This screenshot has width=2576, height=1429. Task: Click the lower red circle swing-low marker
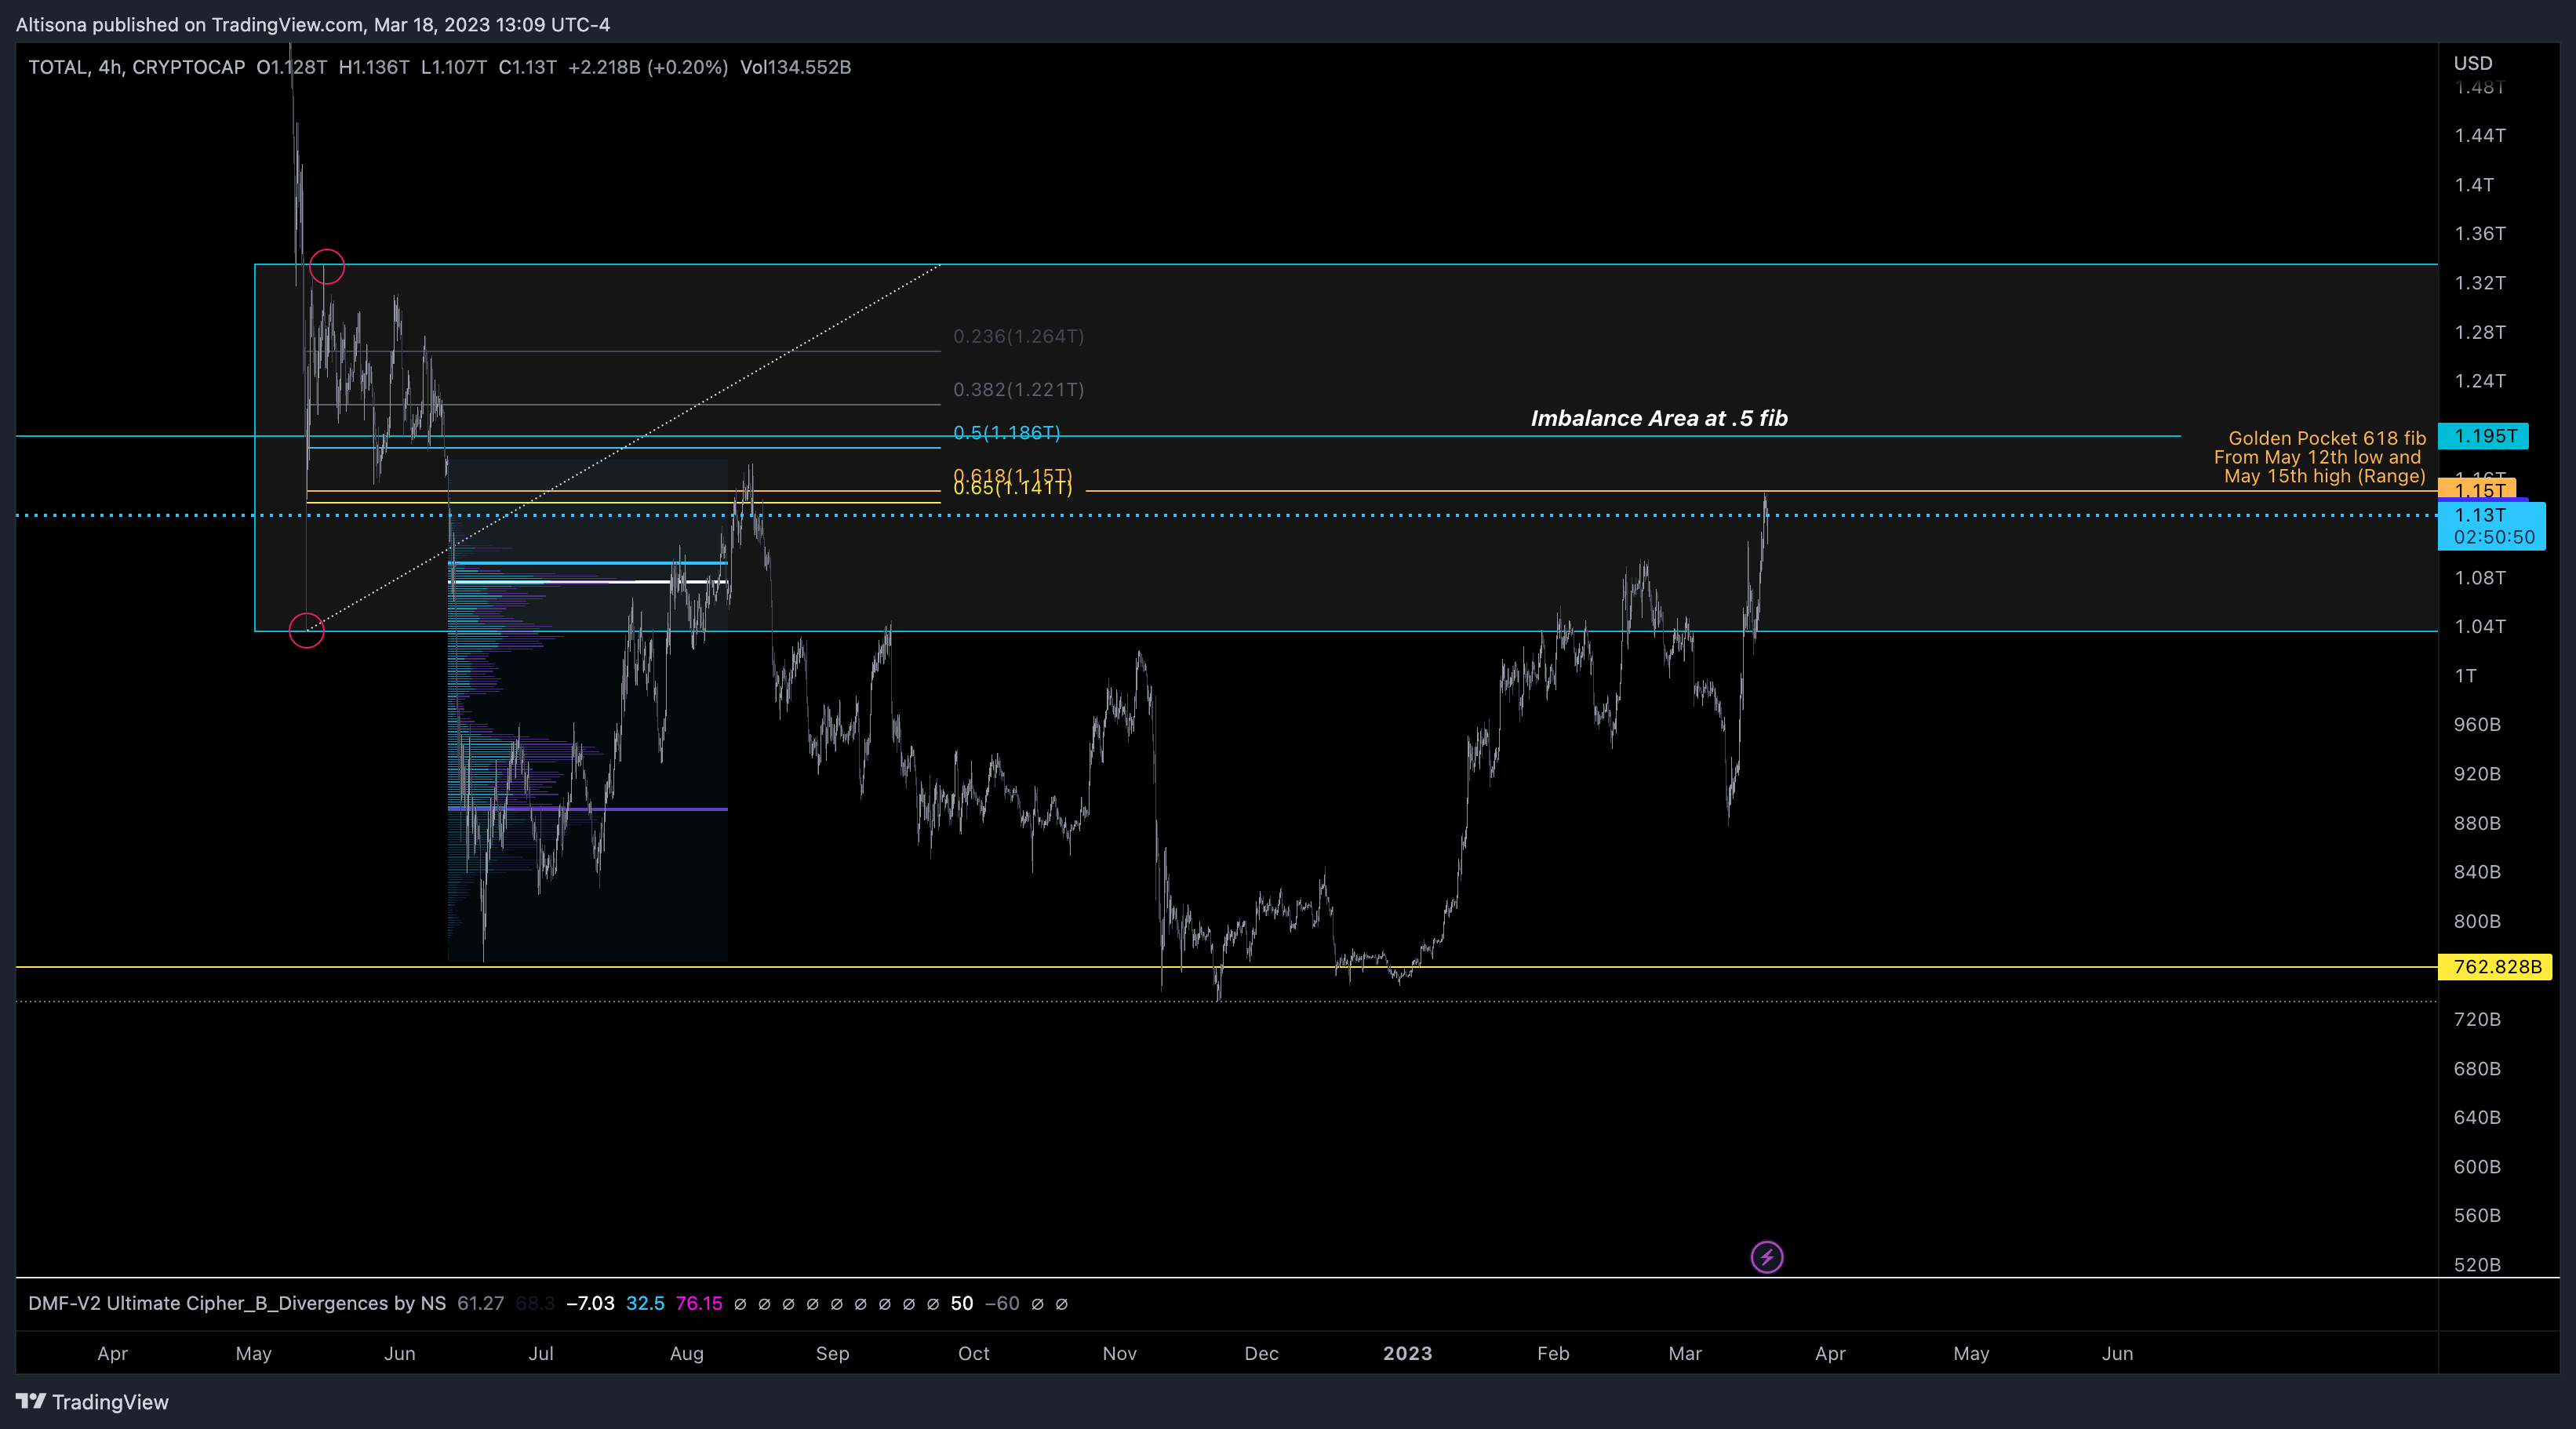(307, 630)
